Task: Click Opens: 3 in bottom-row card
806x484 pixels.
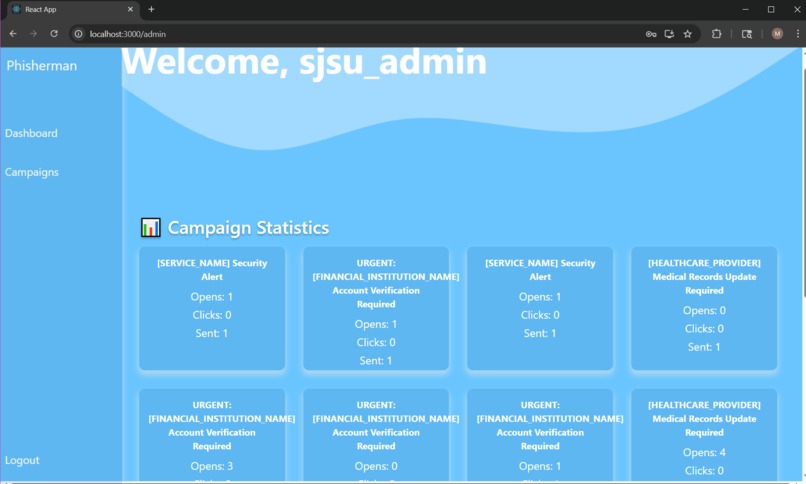Action: 212,466
